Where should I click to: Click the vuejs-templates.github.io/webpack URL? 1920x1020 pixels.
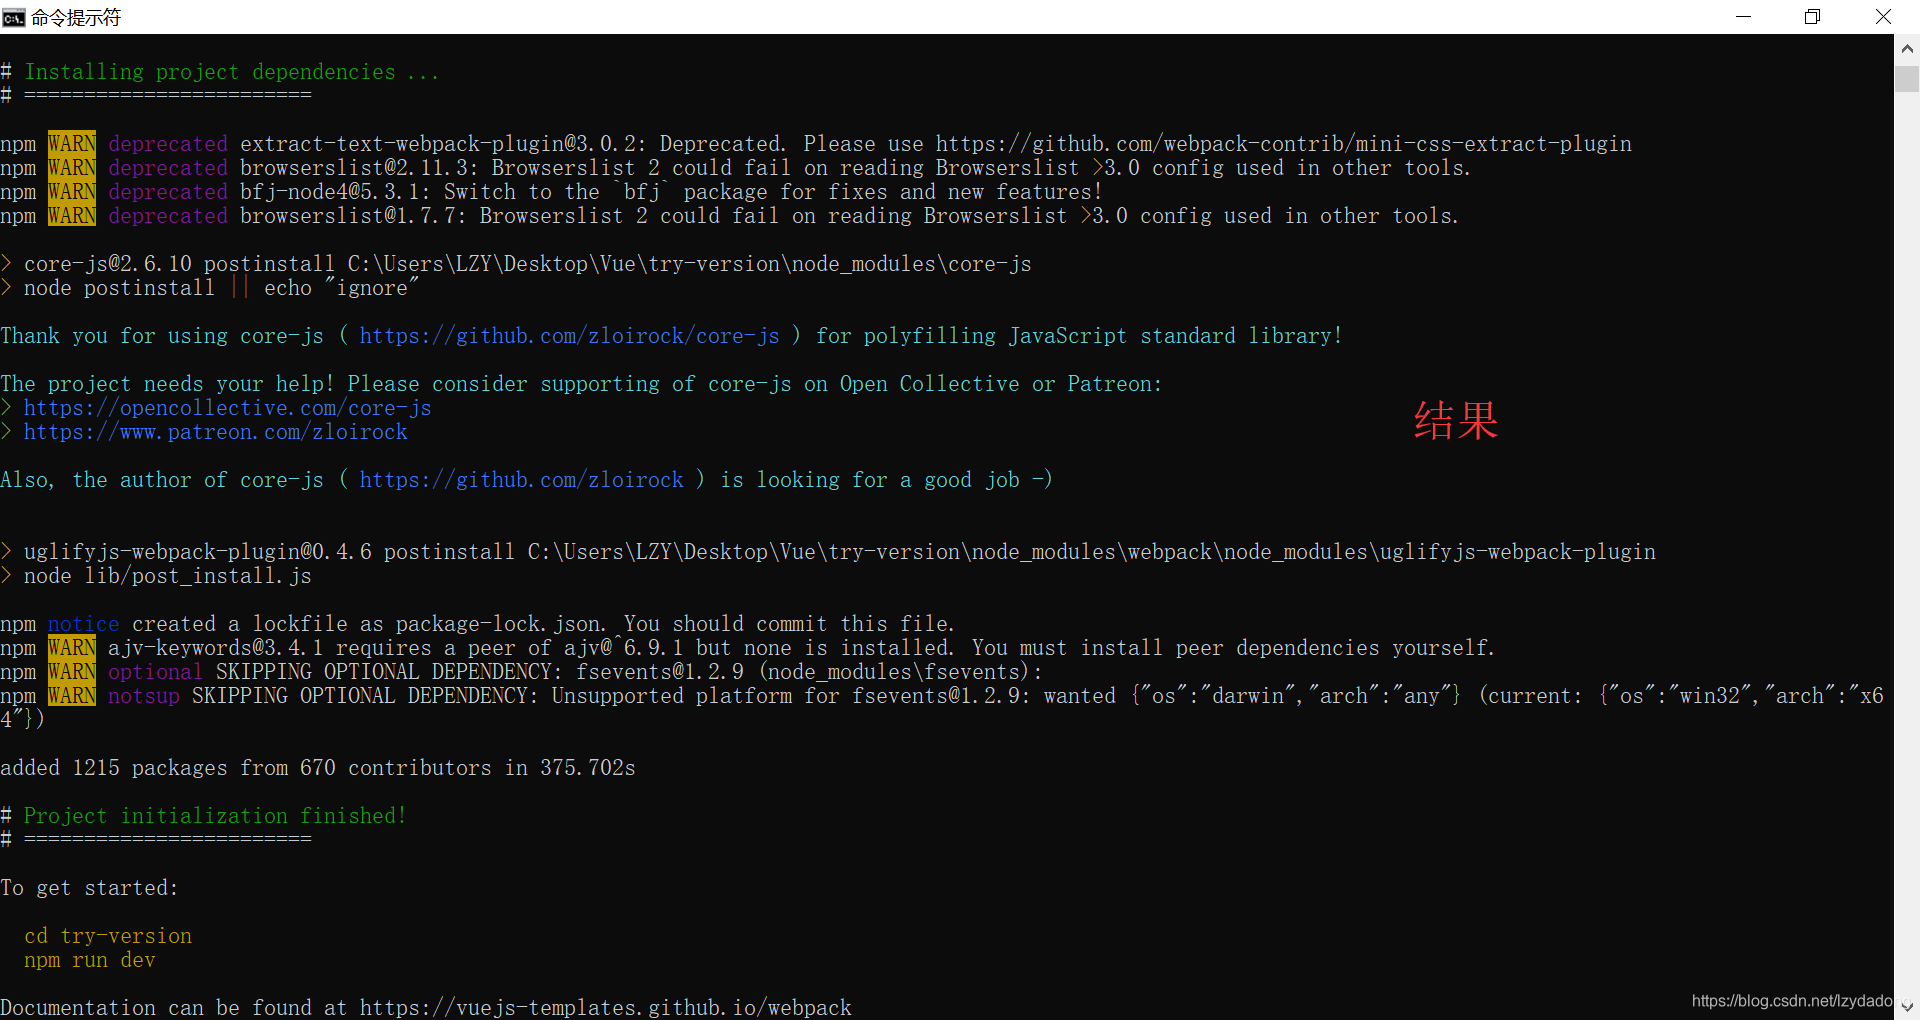tap(606, 1007)
